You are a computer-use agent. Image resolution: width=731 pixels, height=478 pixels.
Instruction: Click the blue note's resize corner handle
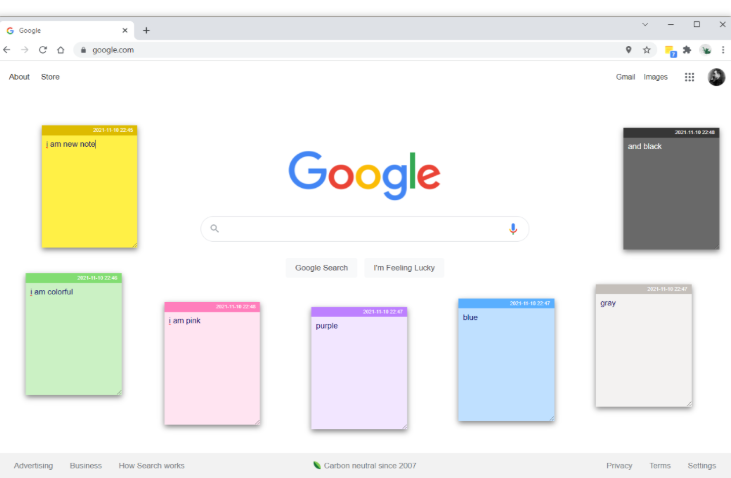coord(552,418)
